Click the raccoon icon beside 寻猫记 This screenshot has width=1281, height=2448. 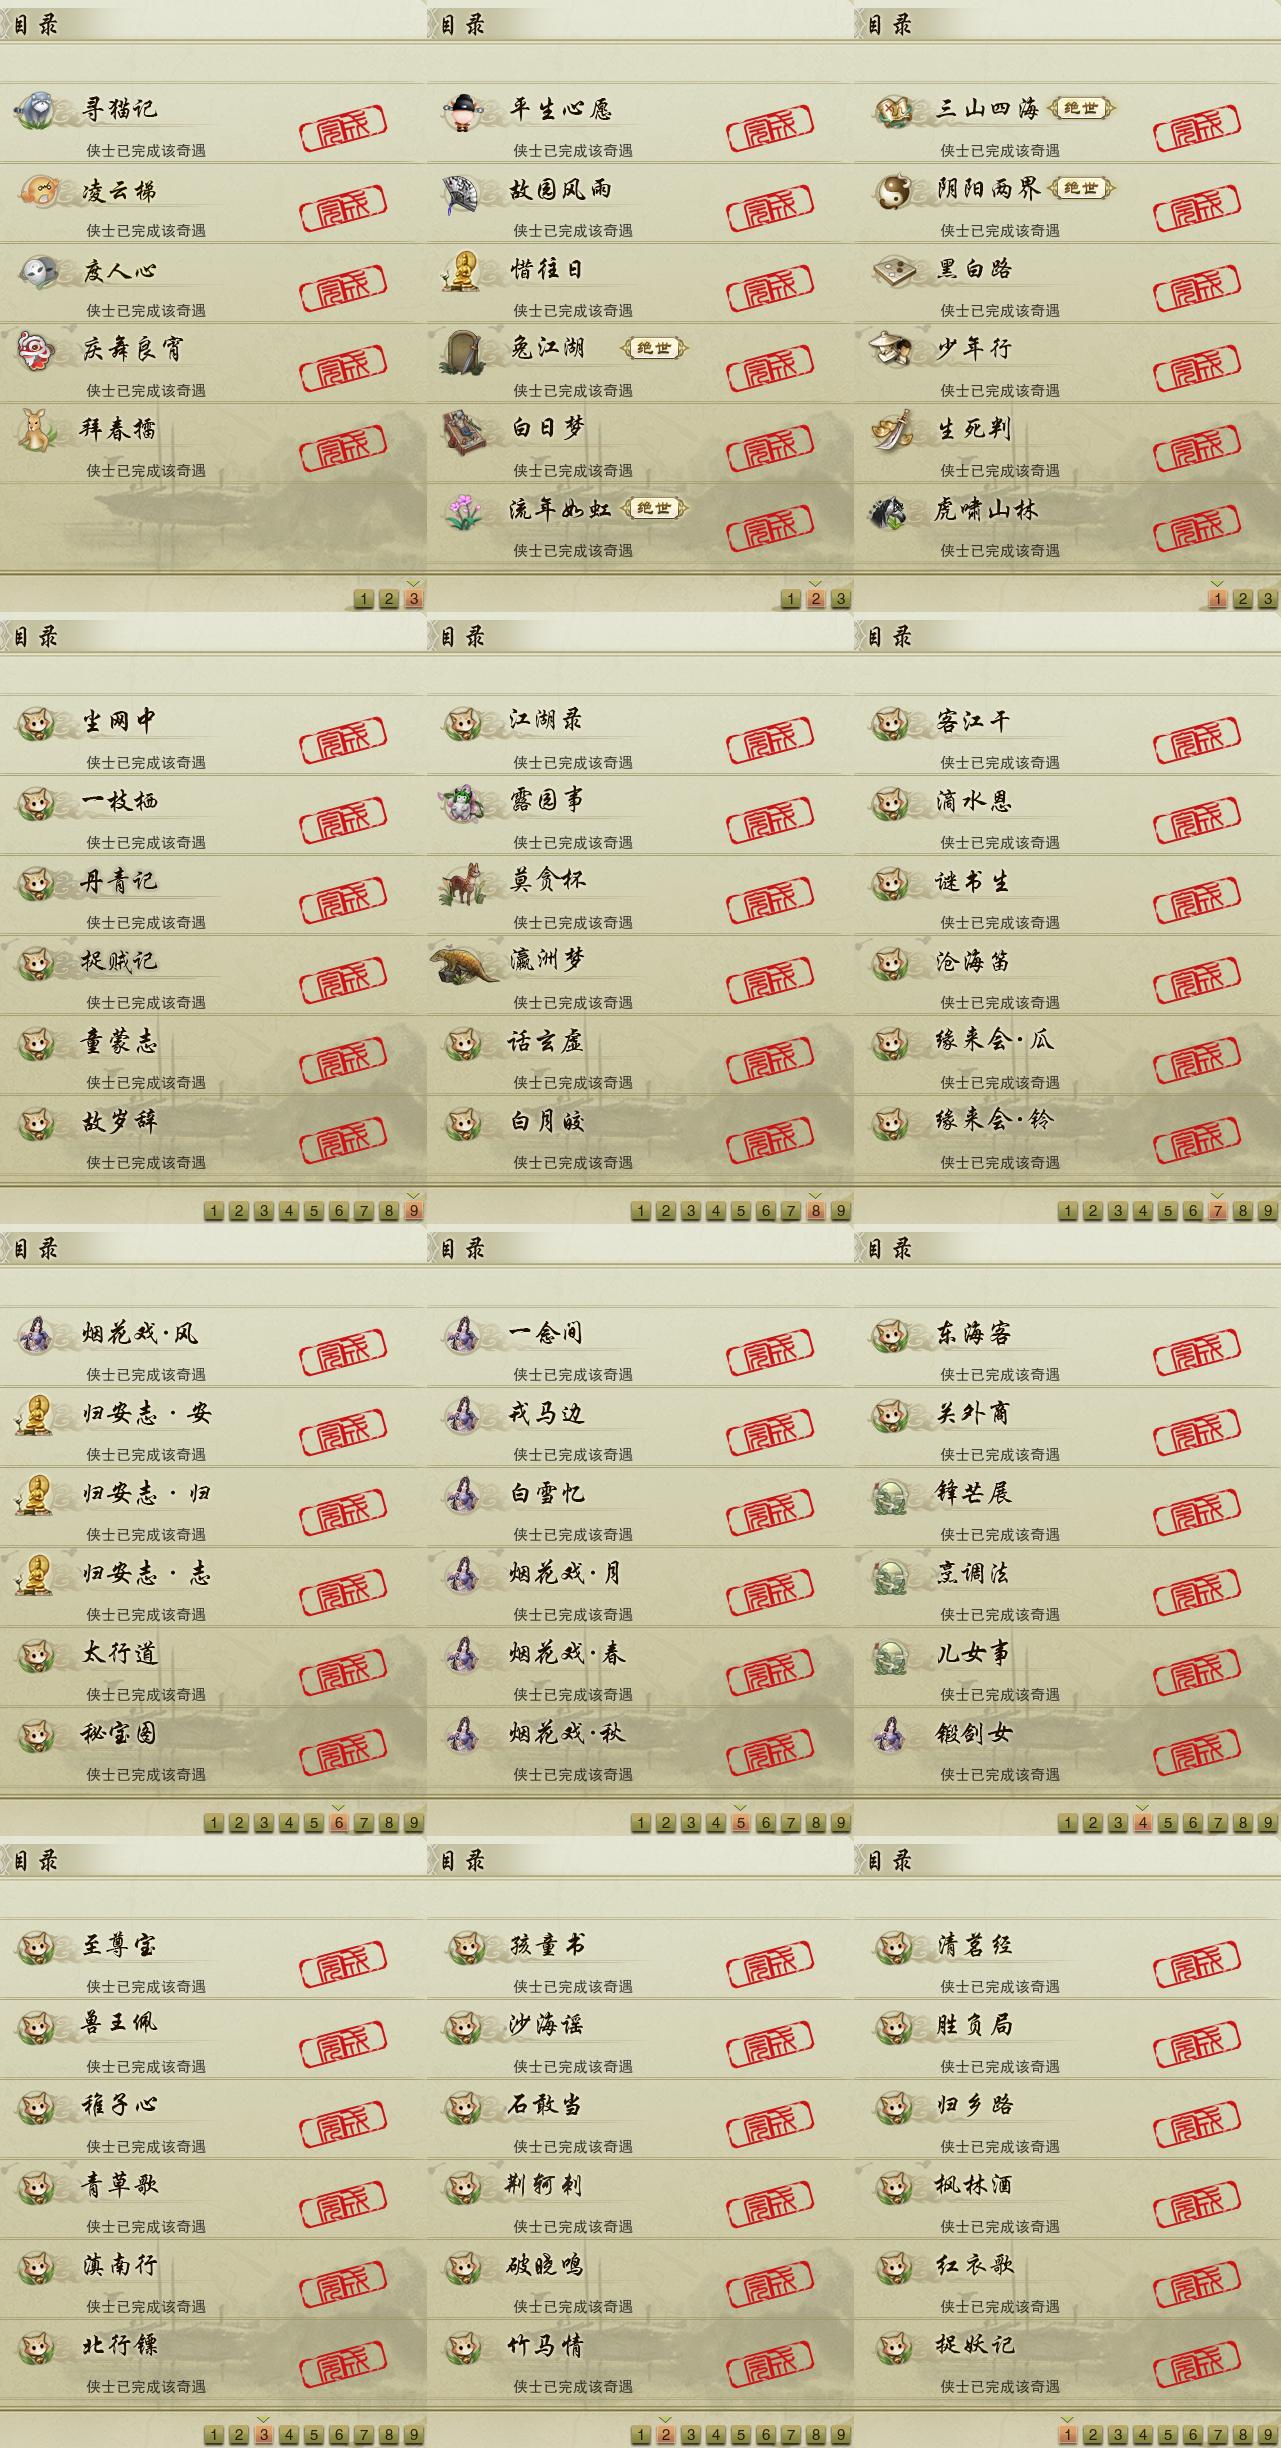click(x=37, y=109)
